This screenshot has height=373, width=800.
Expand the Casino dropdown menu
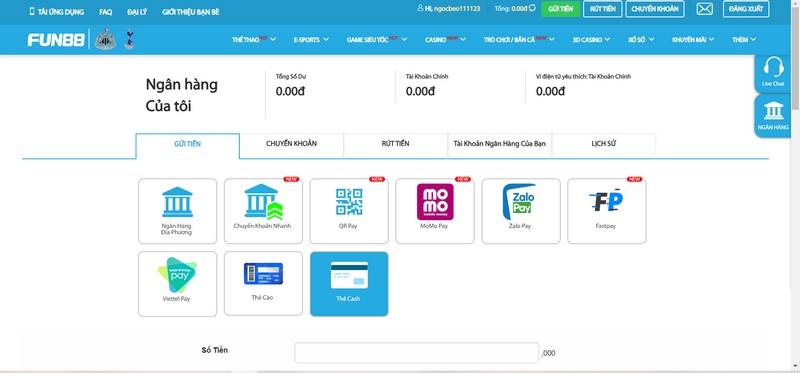pos(445,39)
